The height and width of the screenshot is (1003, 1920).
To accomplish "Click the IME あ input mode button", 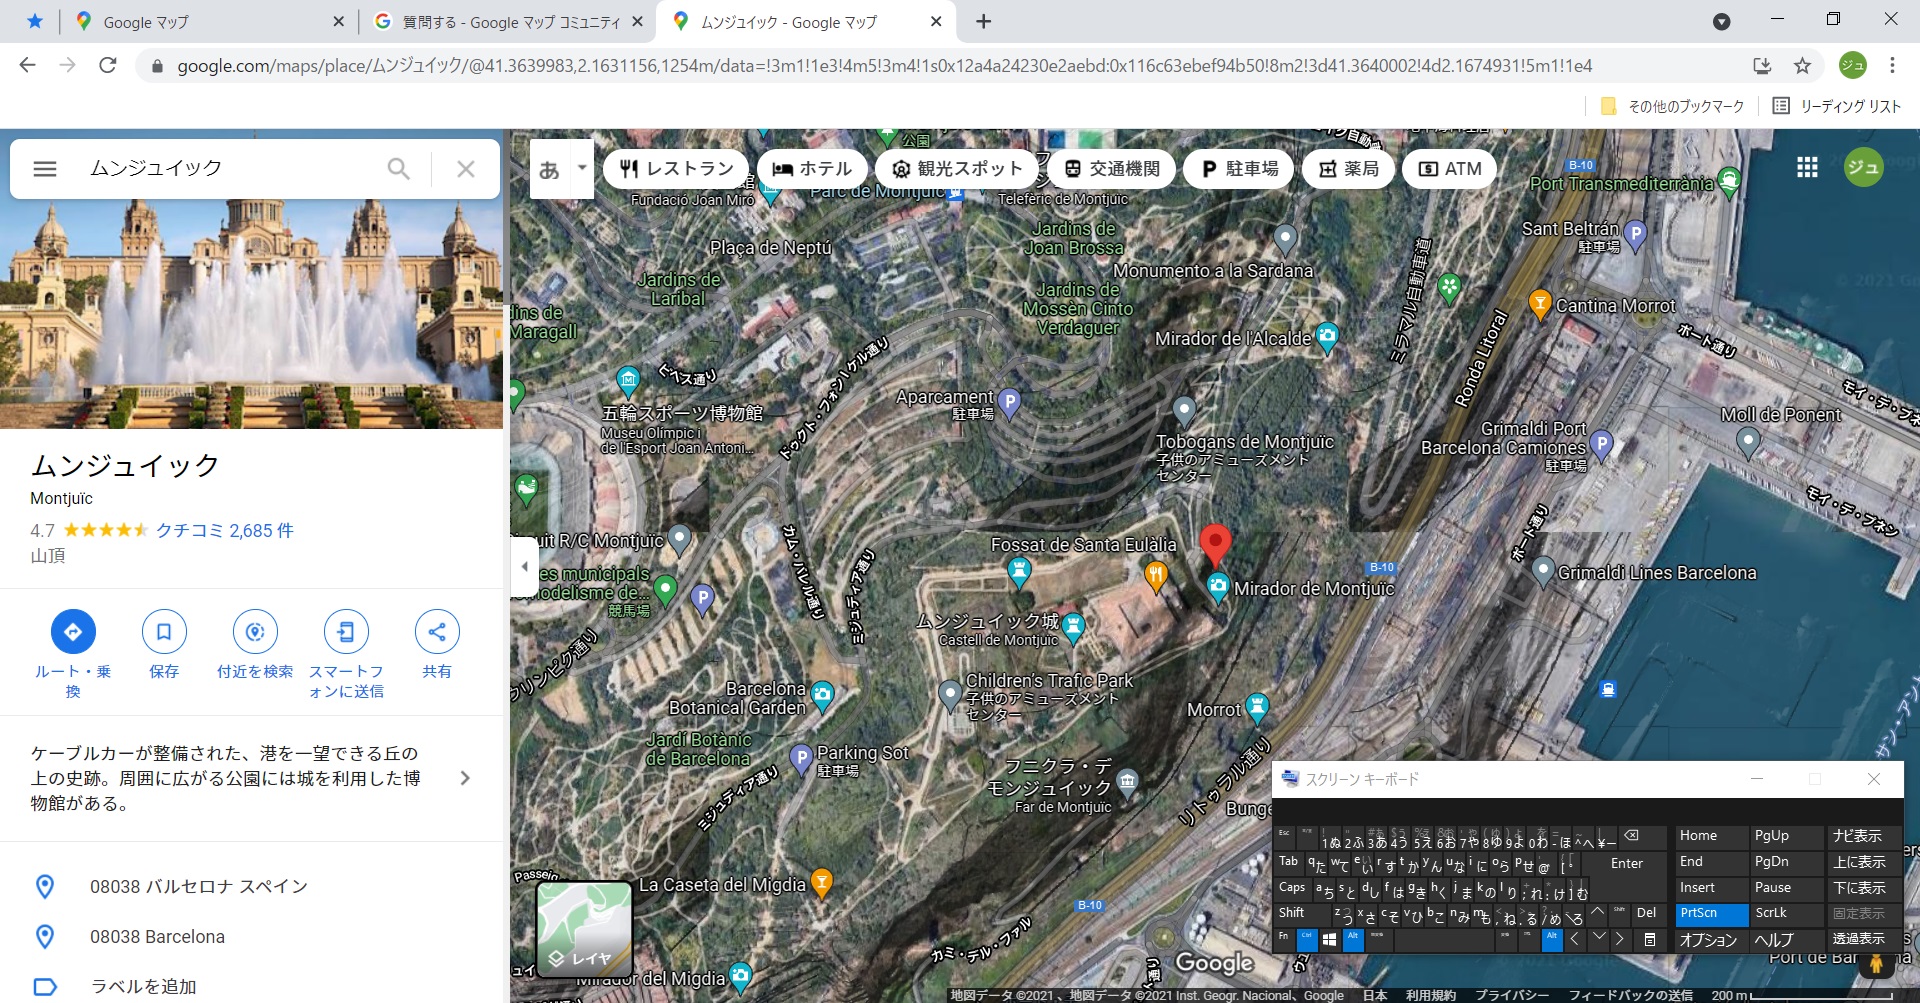I will coord(549,169).
